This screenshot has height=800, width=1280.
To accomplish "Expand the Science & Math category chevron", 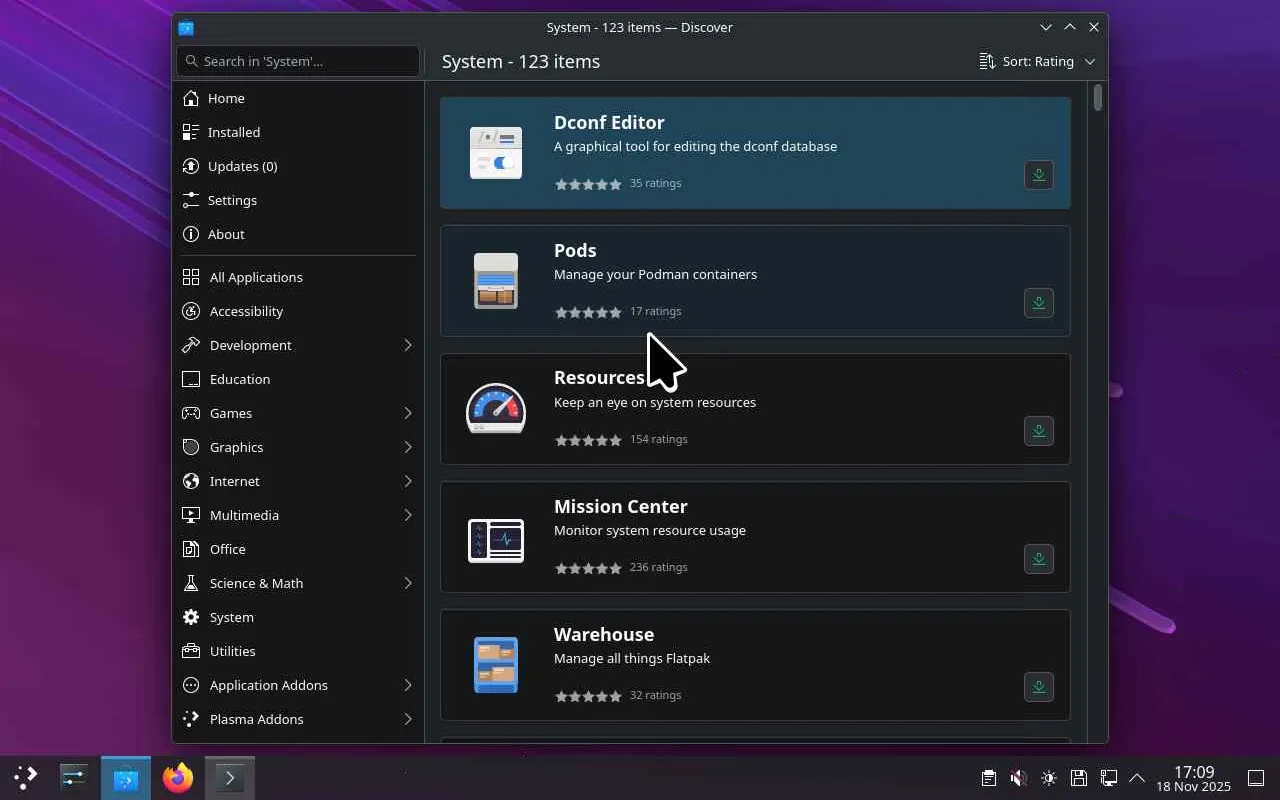I will pyautogui.click(x=408, y=583).
